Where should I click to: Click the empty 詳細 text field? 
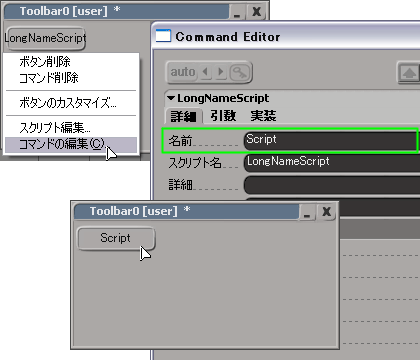(332, 184)
